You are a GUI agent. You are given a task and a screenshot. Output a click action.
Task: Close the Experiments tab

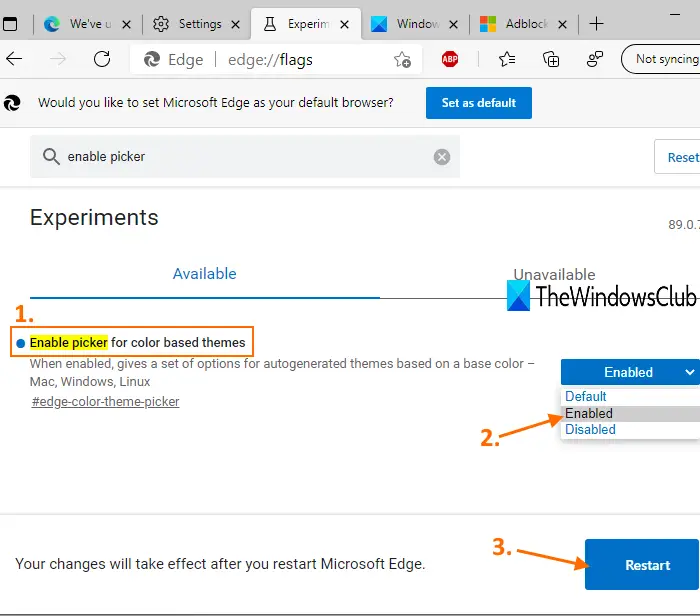(x=344, y=24)
